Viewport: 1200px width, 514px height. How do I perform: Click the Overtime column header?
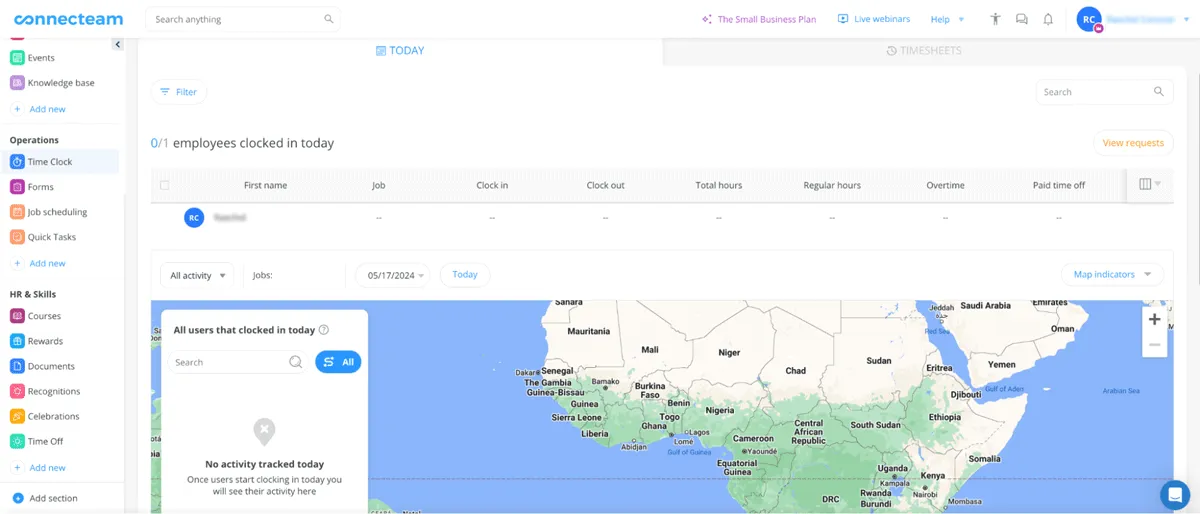click(945, 185)
